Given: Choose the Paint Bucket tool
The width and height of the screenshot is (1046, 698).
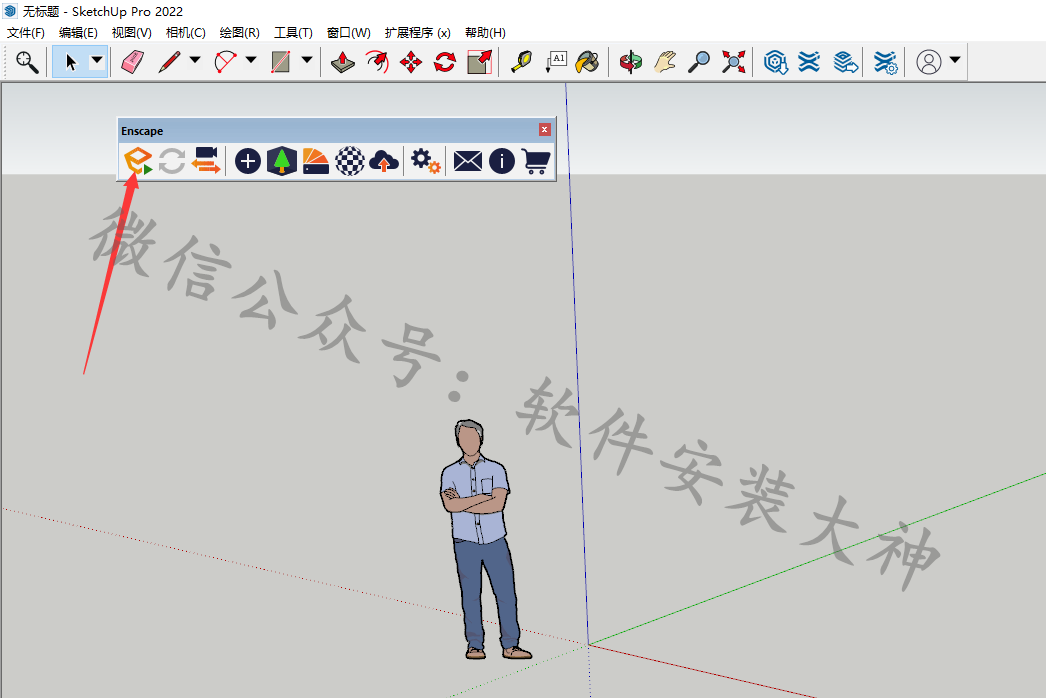Looking at the screenshot, I should 588,62.
